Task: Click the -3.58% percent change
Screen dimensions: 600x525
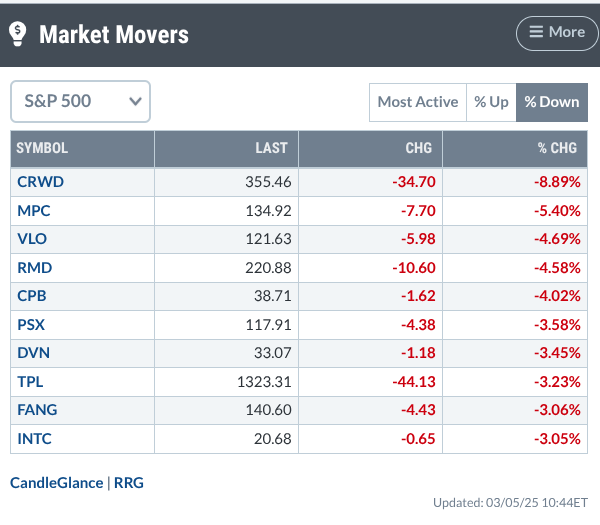Action: tap(558, 325)
